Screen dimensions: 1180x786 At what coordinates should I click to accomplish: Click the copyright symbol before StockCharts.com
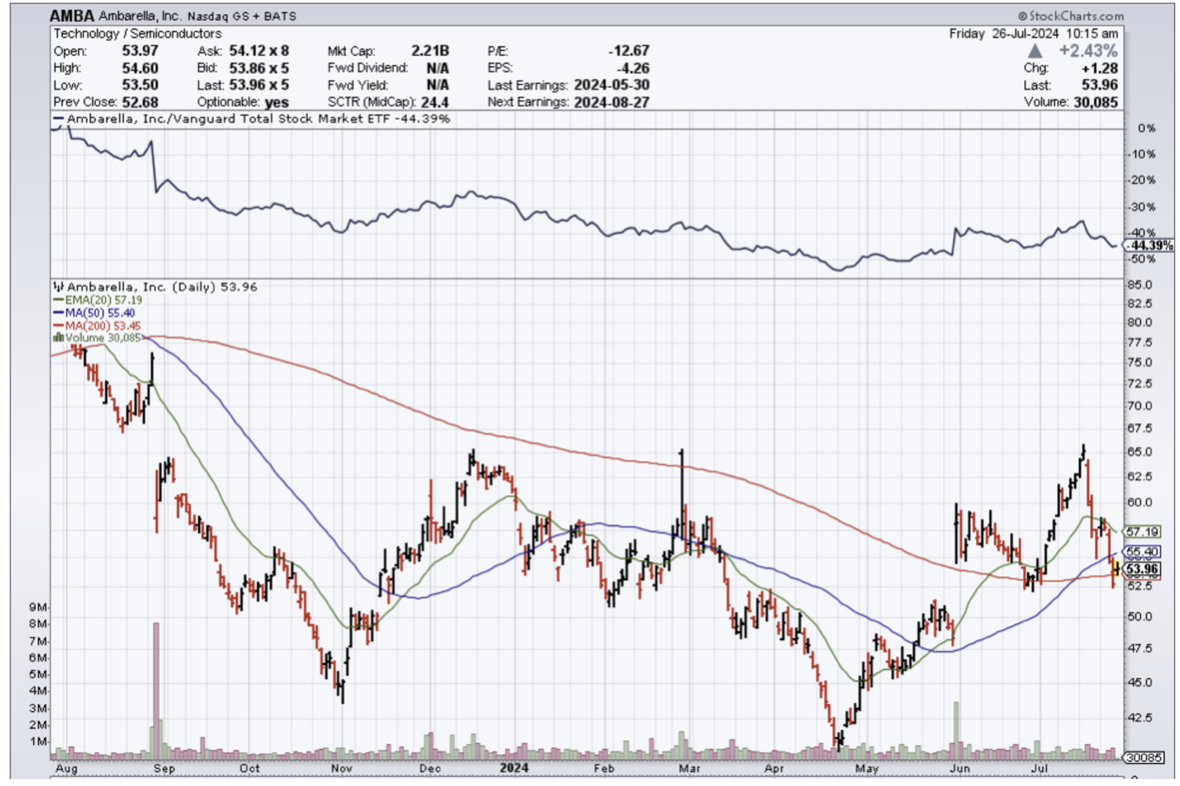[1023, 16]
